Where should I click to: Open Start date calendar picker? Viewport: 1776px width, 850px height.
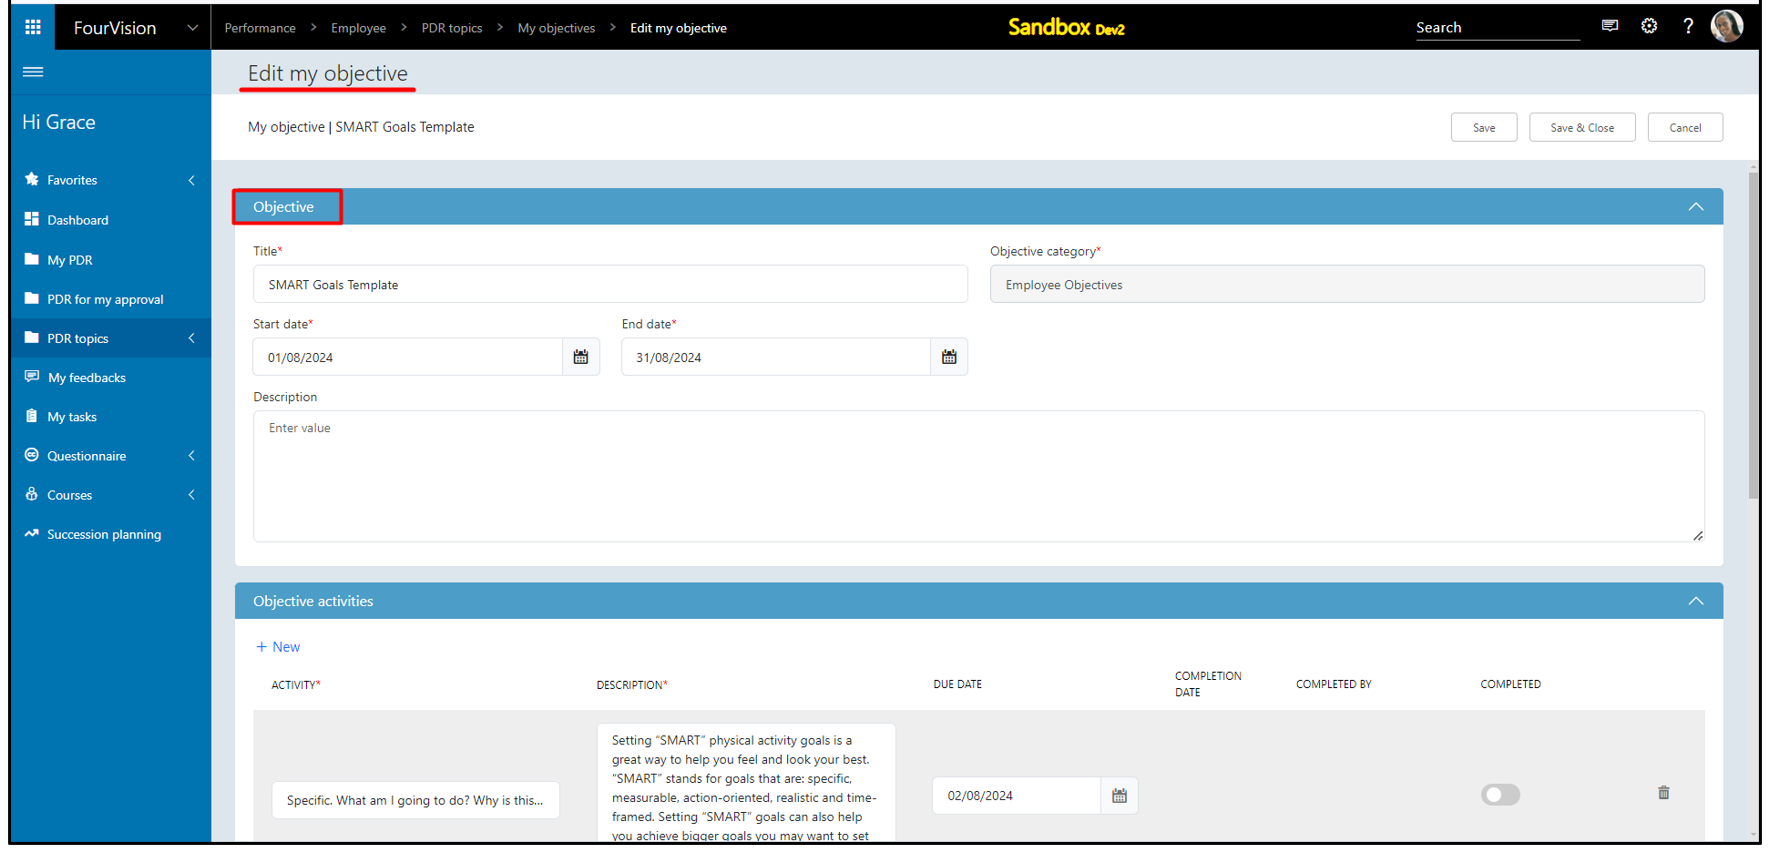581,357
